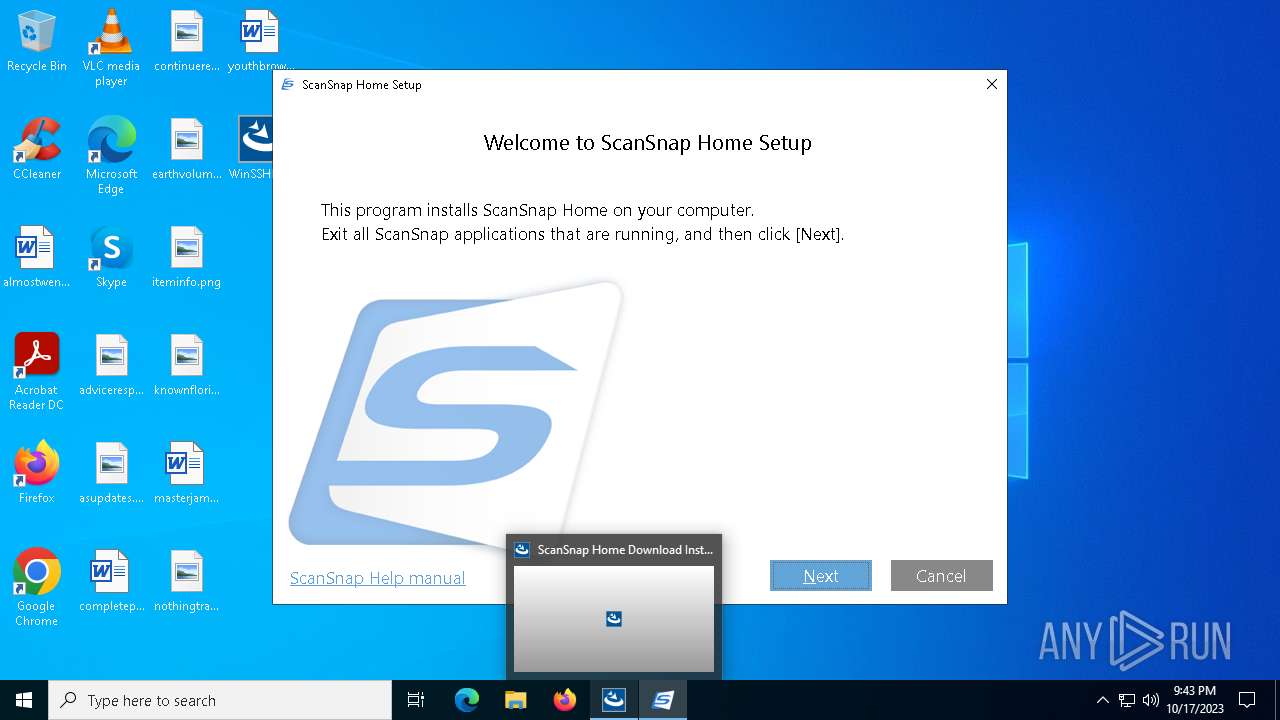
Task: Switch to ScanSnap Download Installer taskbar icon
Action: coord(614,700)
